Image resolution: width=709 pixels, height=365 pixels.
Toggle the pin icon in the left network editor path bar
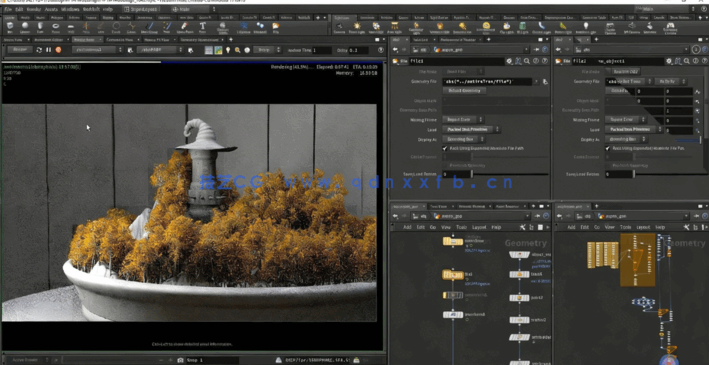pos(537,216)
